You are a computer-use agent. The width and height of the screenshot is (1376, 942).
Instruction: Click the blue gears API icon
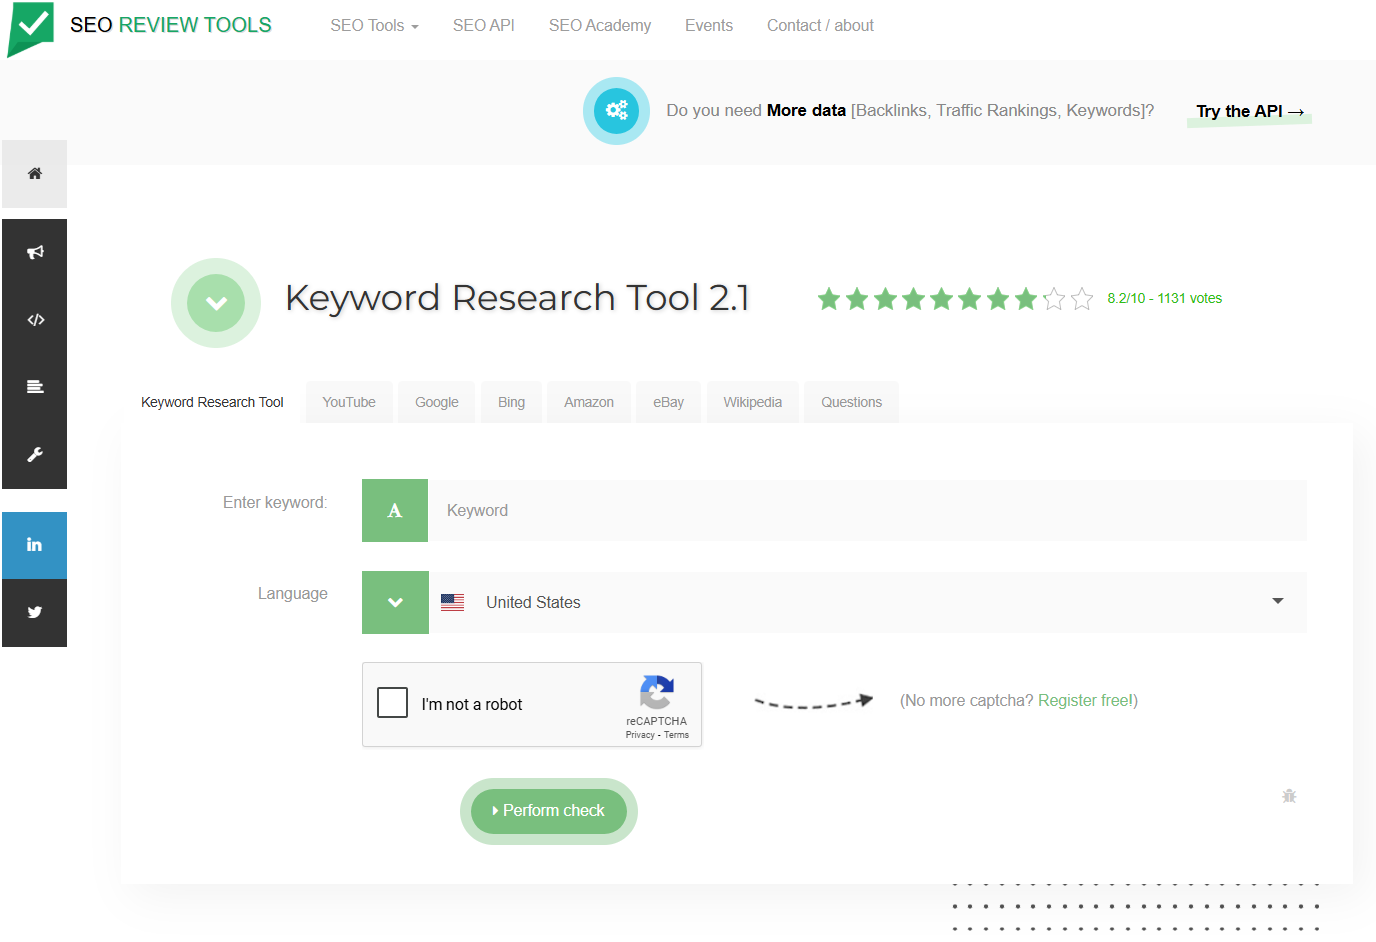pyautogui.click(x=616, y=110)
